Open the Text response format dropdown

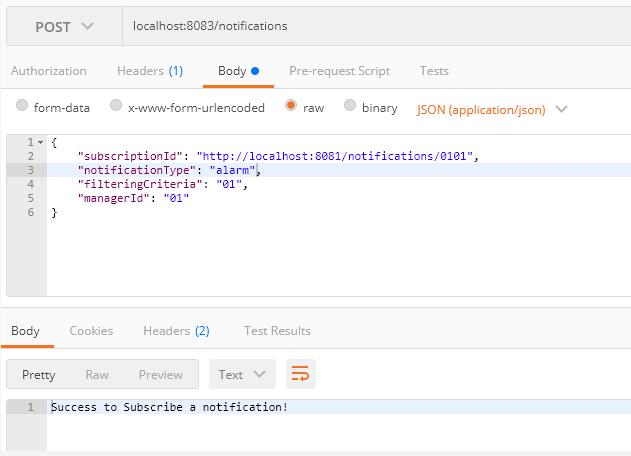[241, 374]
